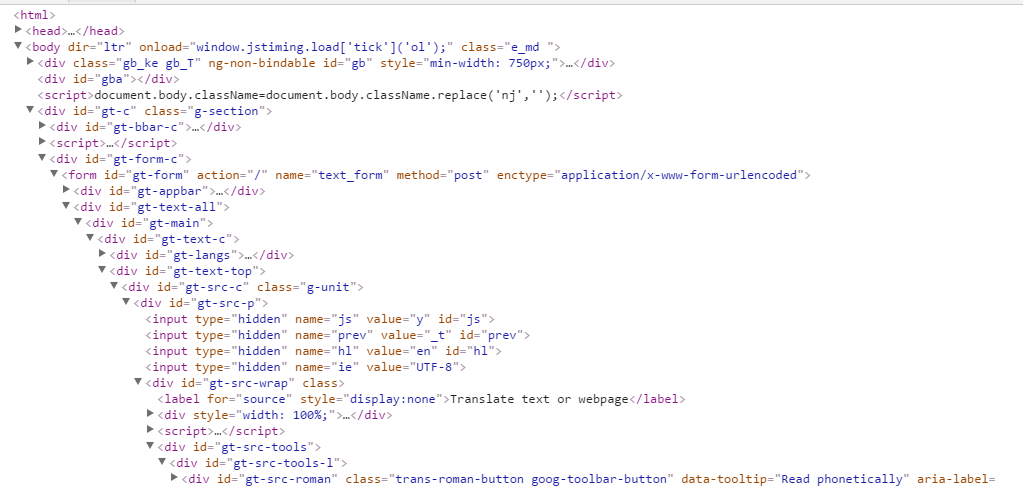1023x489 pixels.
Task: Collapse the gt-src-c g-unit div
Action: [115, 286]
